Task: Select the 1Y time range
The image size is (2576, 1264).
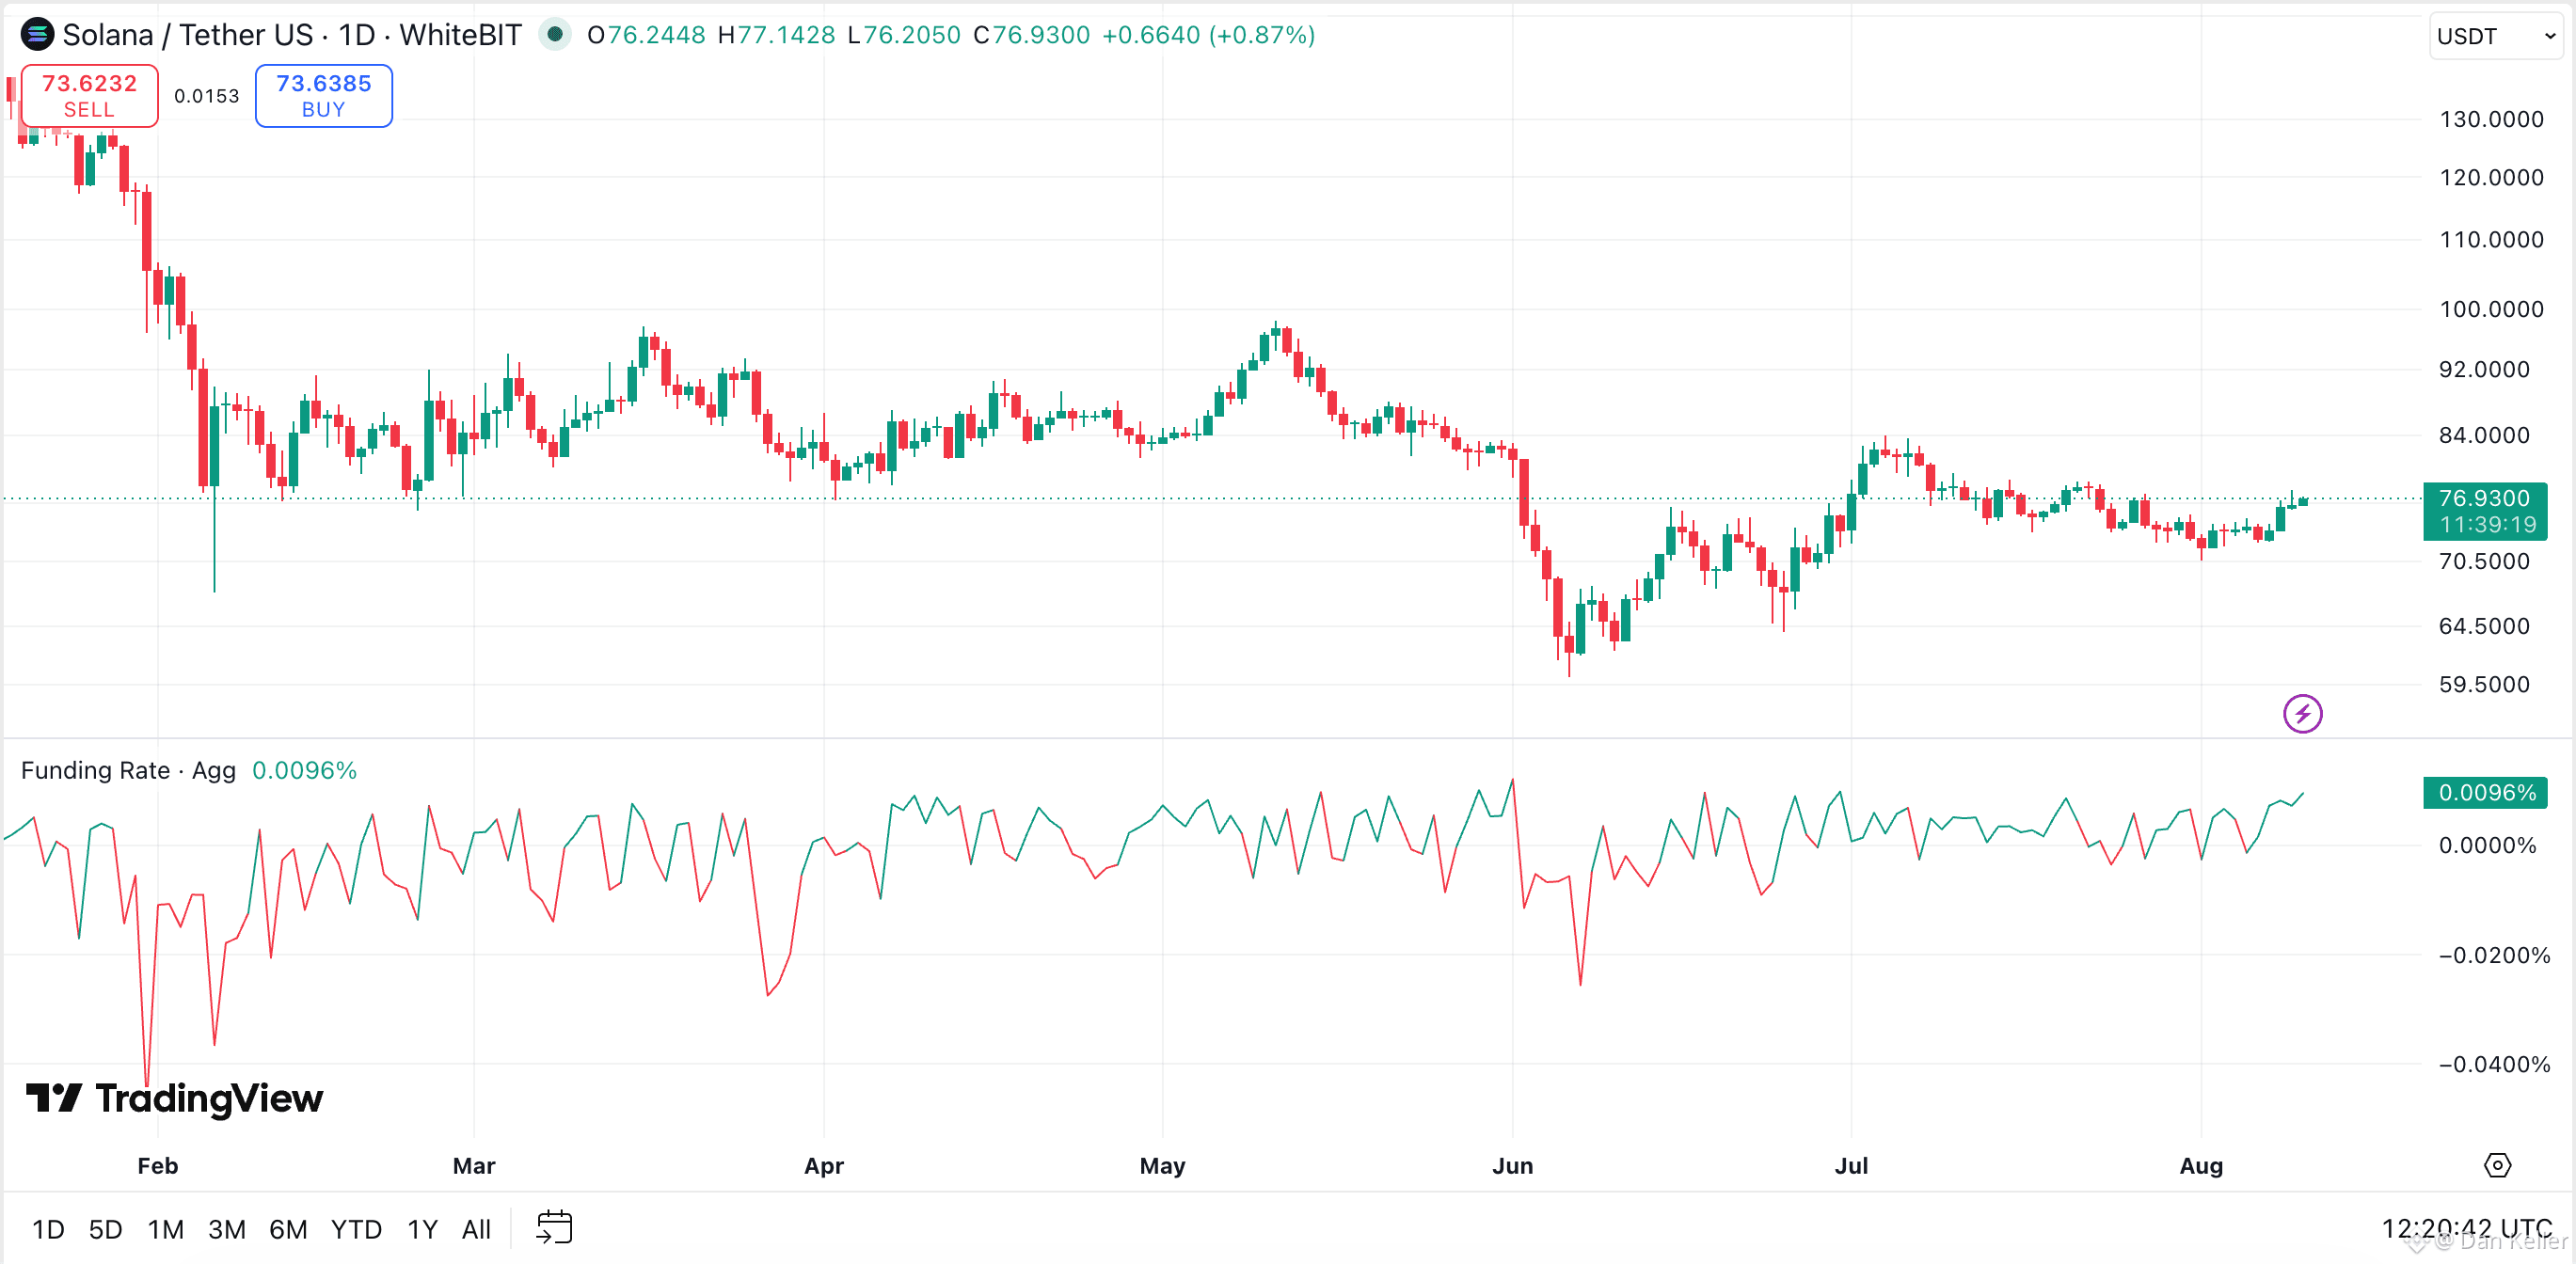Action: point(422,1229)
